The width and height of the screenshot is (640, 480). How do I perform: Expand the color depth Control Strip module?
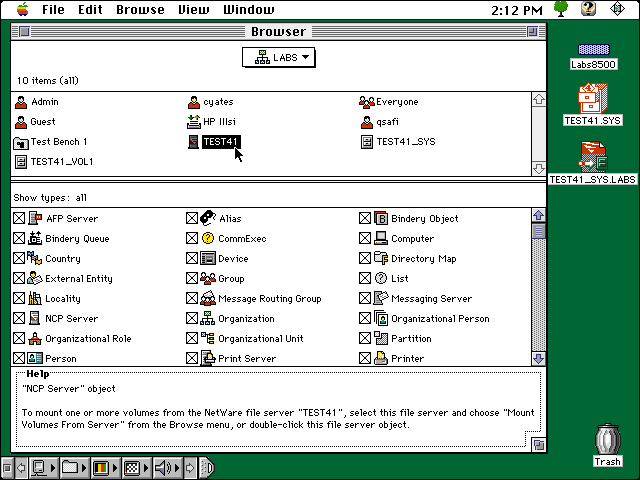[105, 468]
